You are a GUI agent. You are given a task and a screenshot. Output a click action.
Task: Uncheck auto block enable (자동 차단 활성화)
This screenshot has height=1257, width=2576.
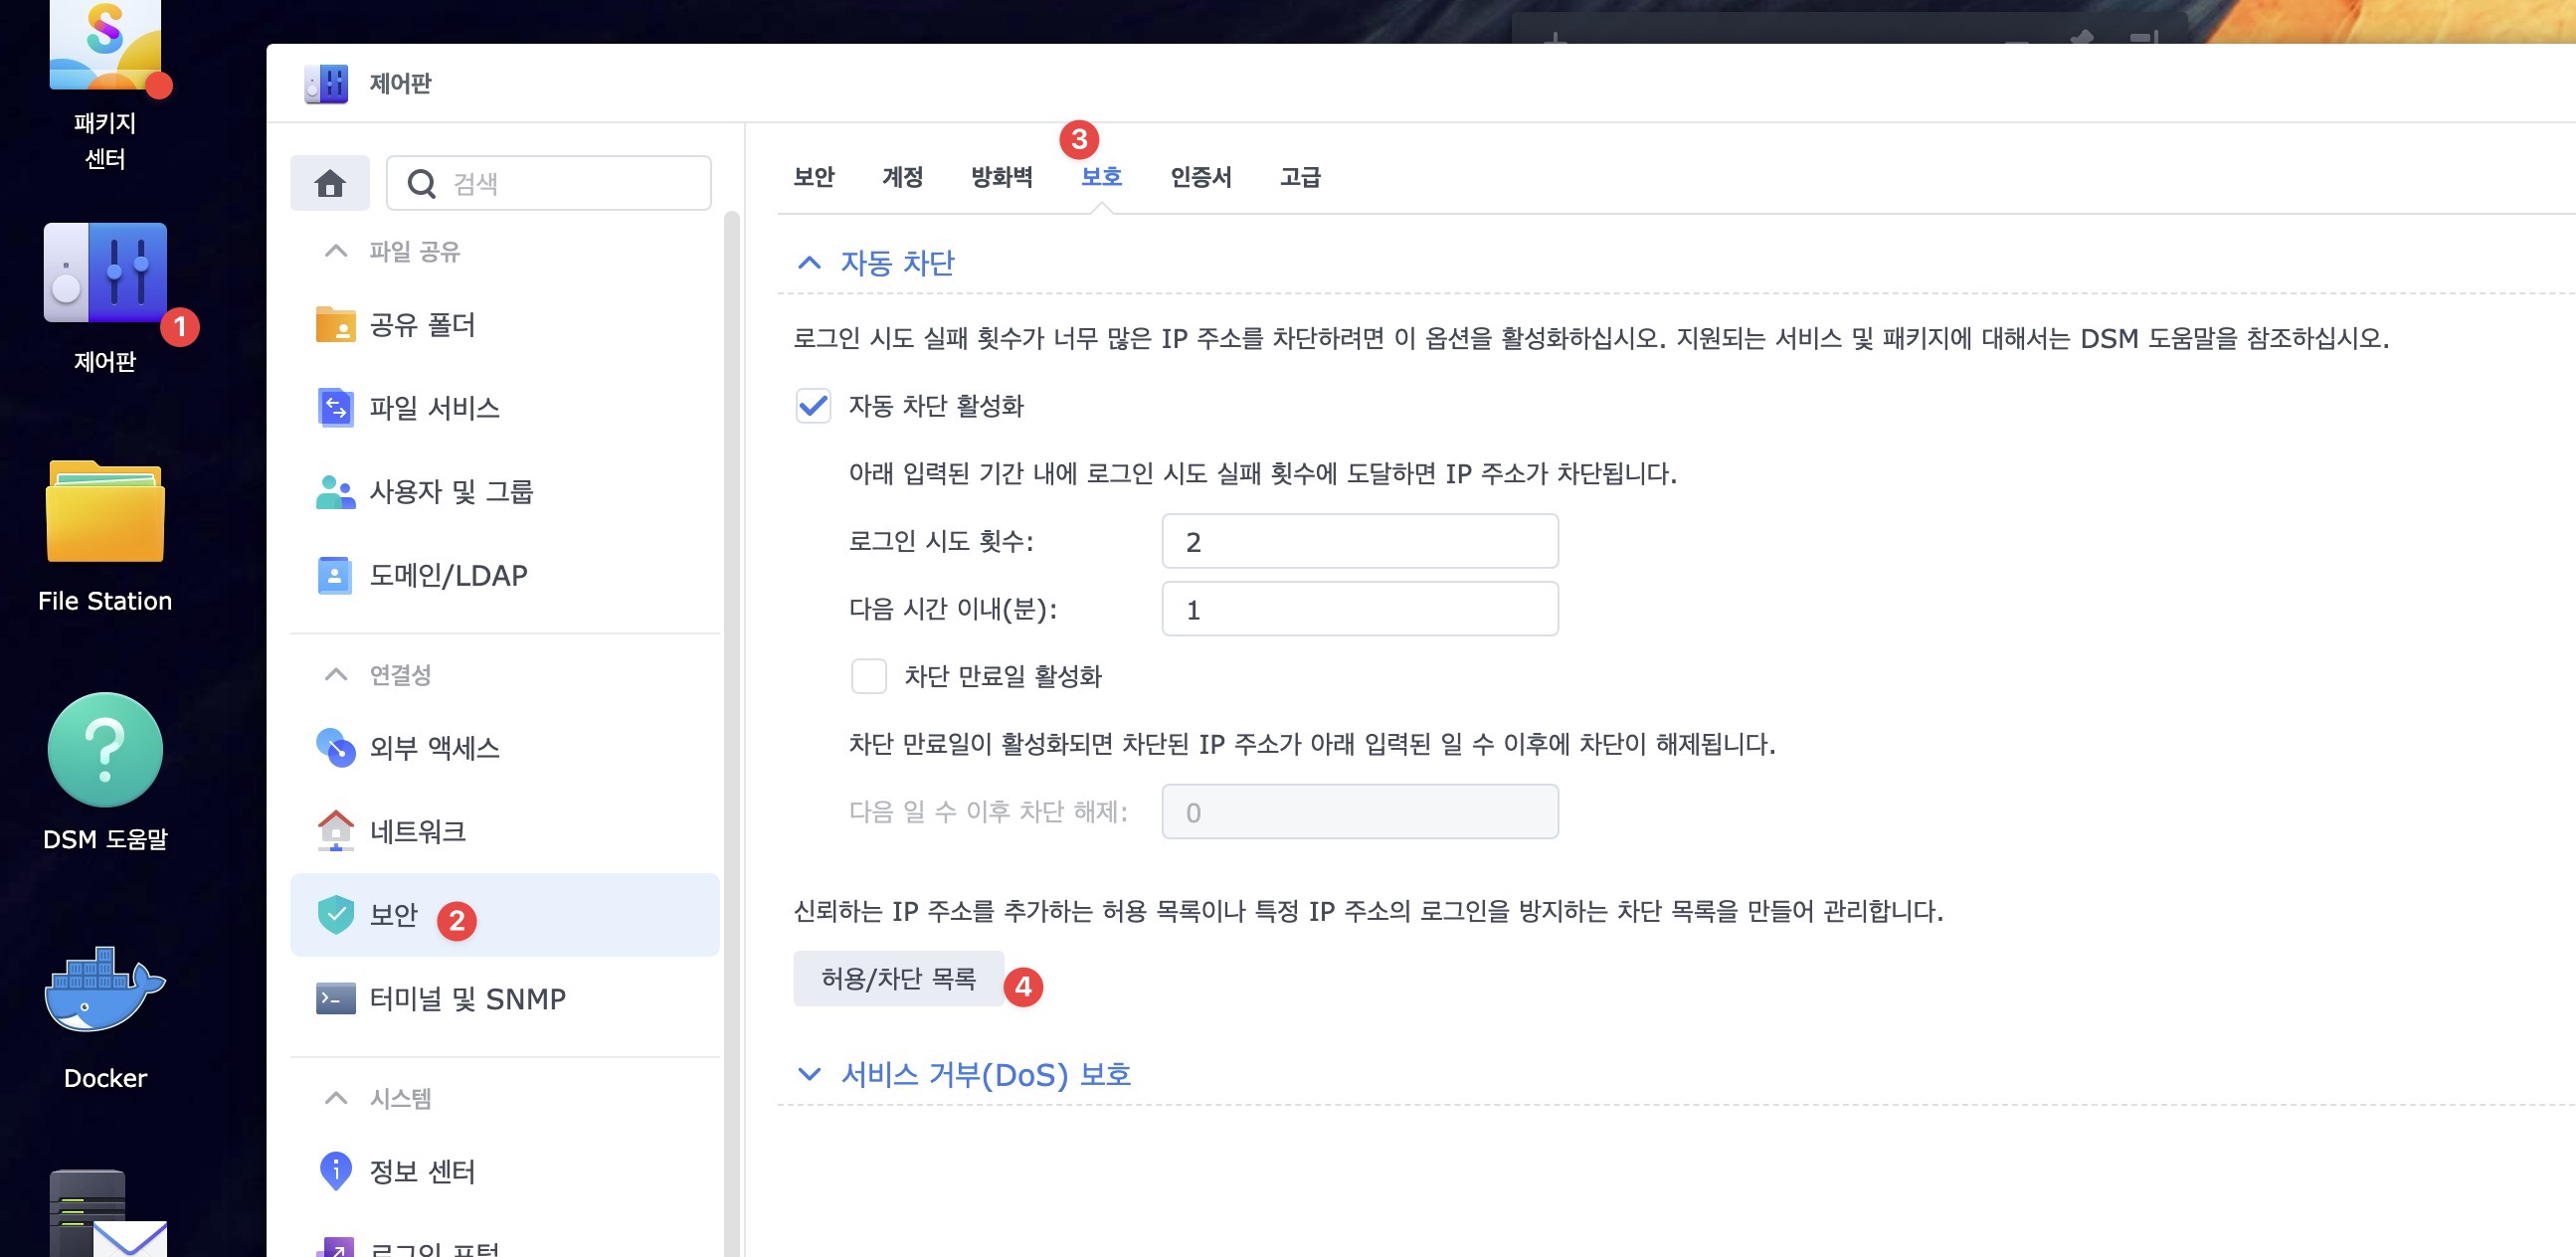point(813,406)
